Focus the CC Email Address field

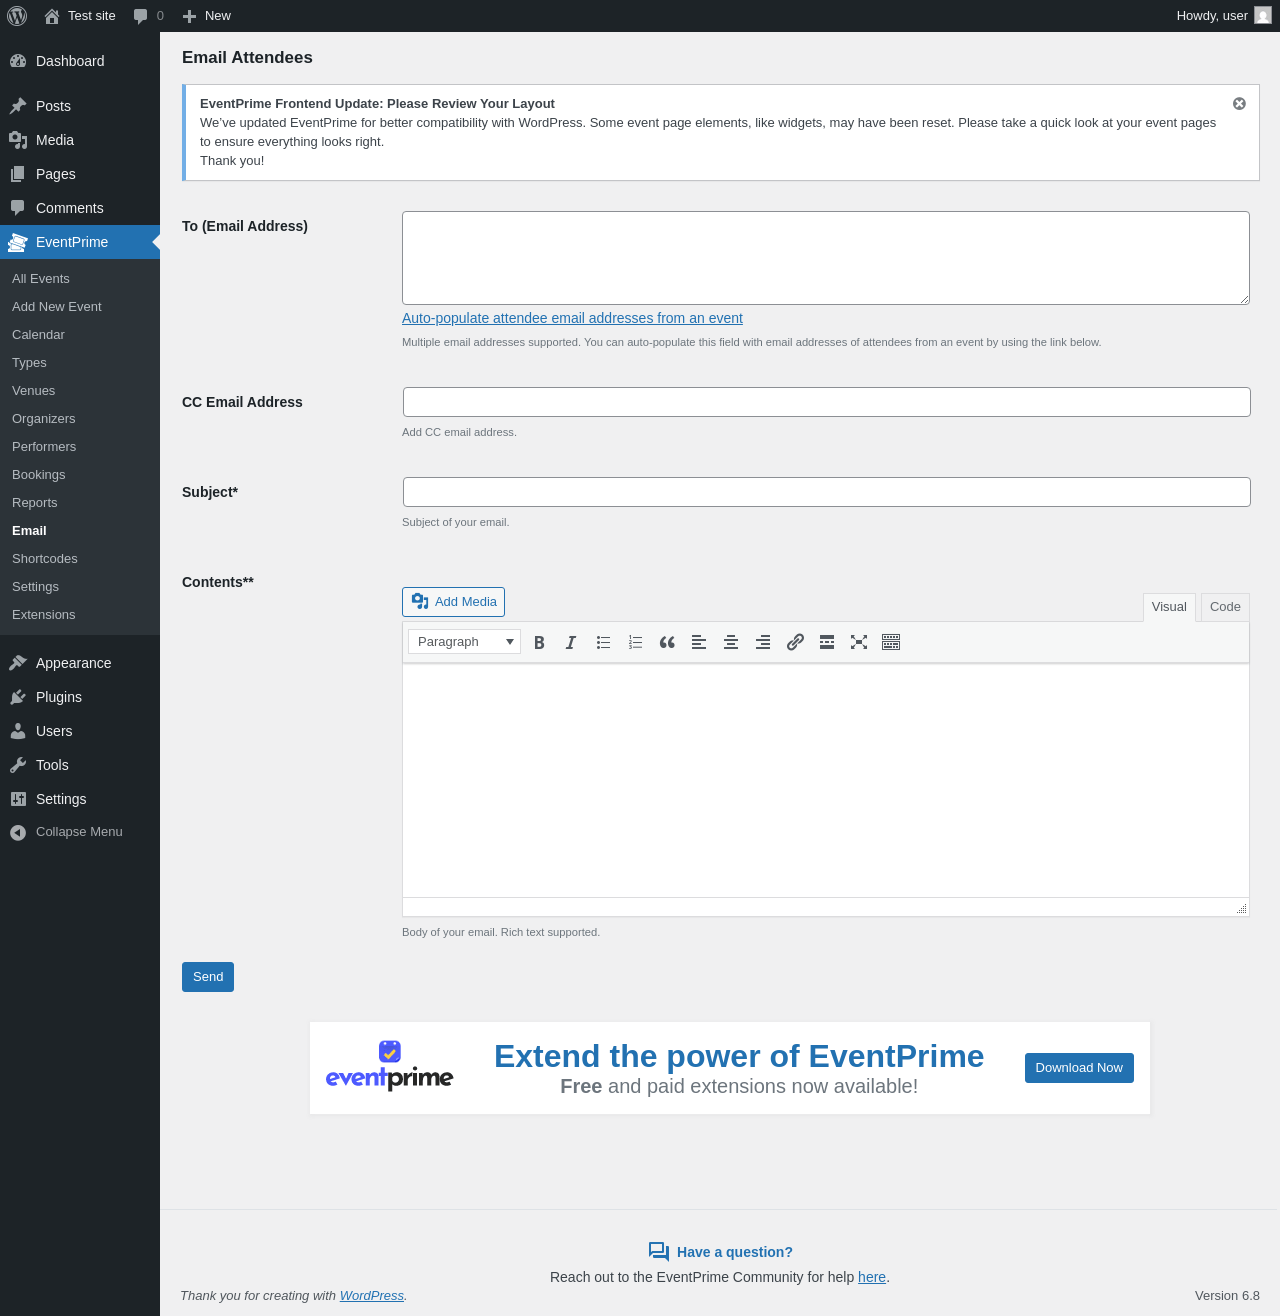click(827, 402)
